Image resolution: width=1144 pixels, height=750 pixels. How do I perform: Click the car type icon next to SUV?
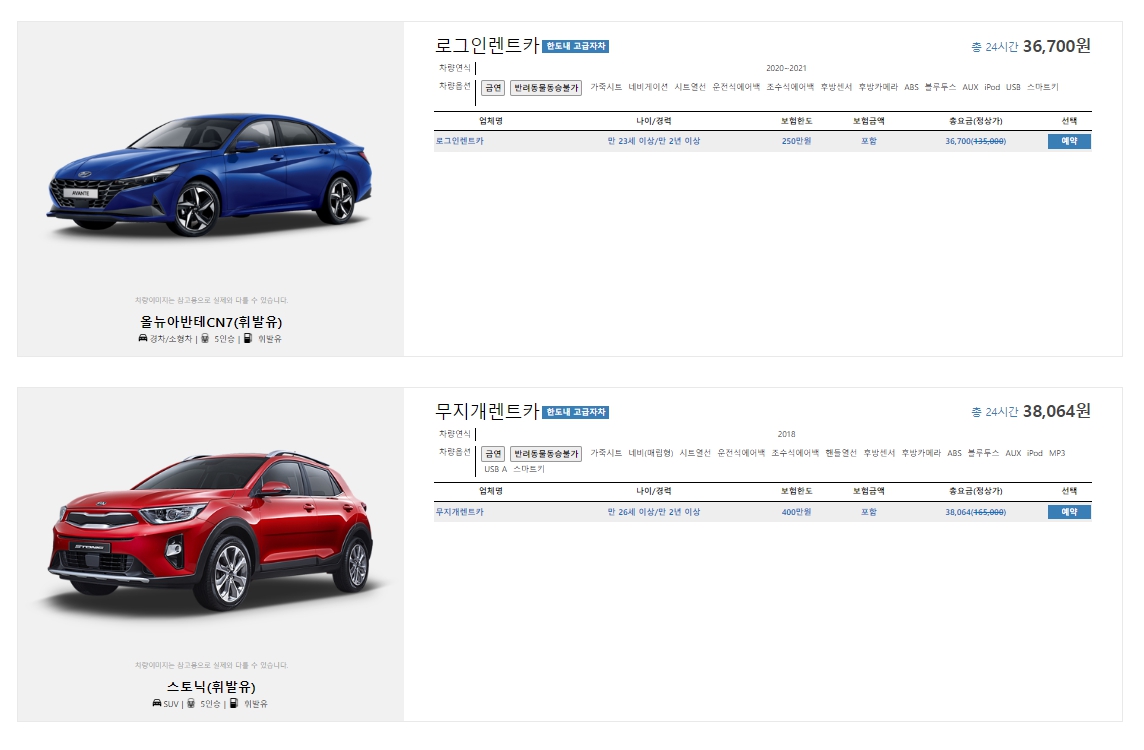(x=157, y=703)
